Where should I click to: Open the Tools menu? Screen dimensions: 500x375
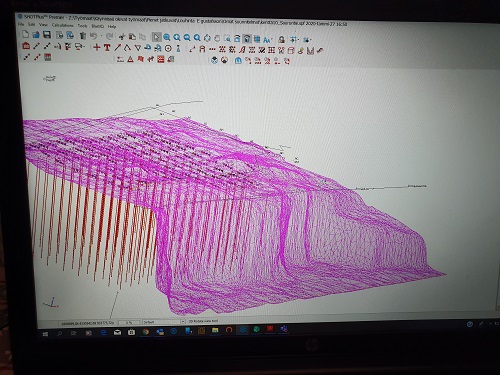[x=82, y=26]
